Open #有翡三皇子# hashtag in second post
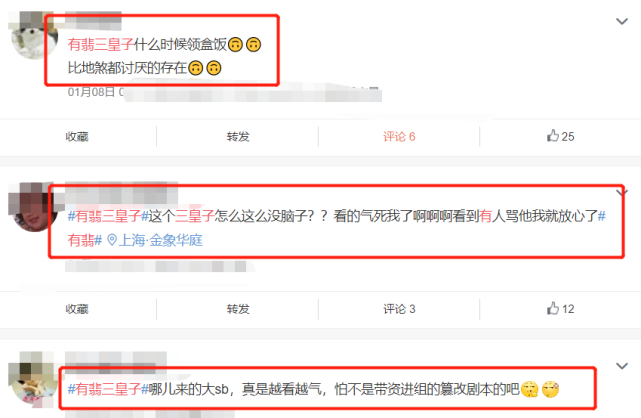This screenshot has height=418, width=641. (x=108, y=216)
